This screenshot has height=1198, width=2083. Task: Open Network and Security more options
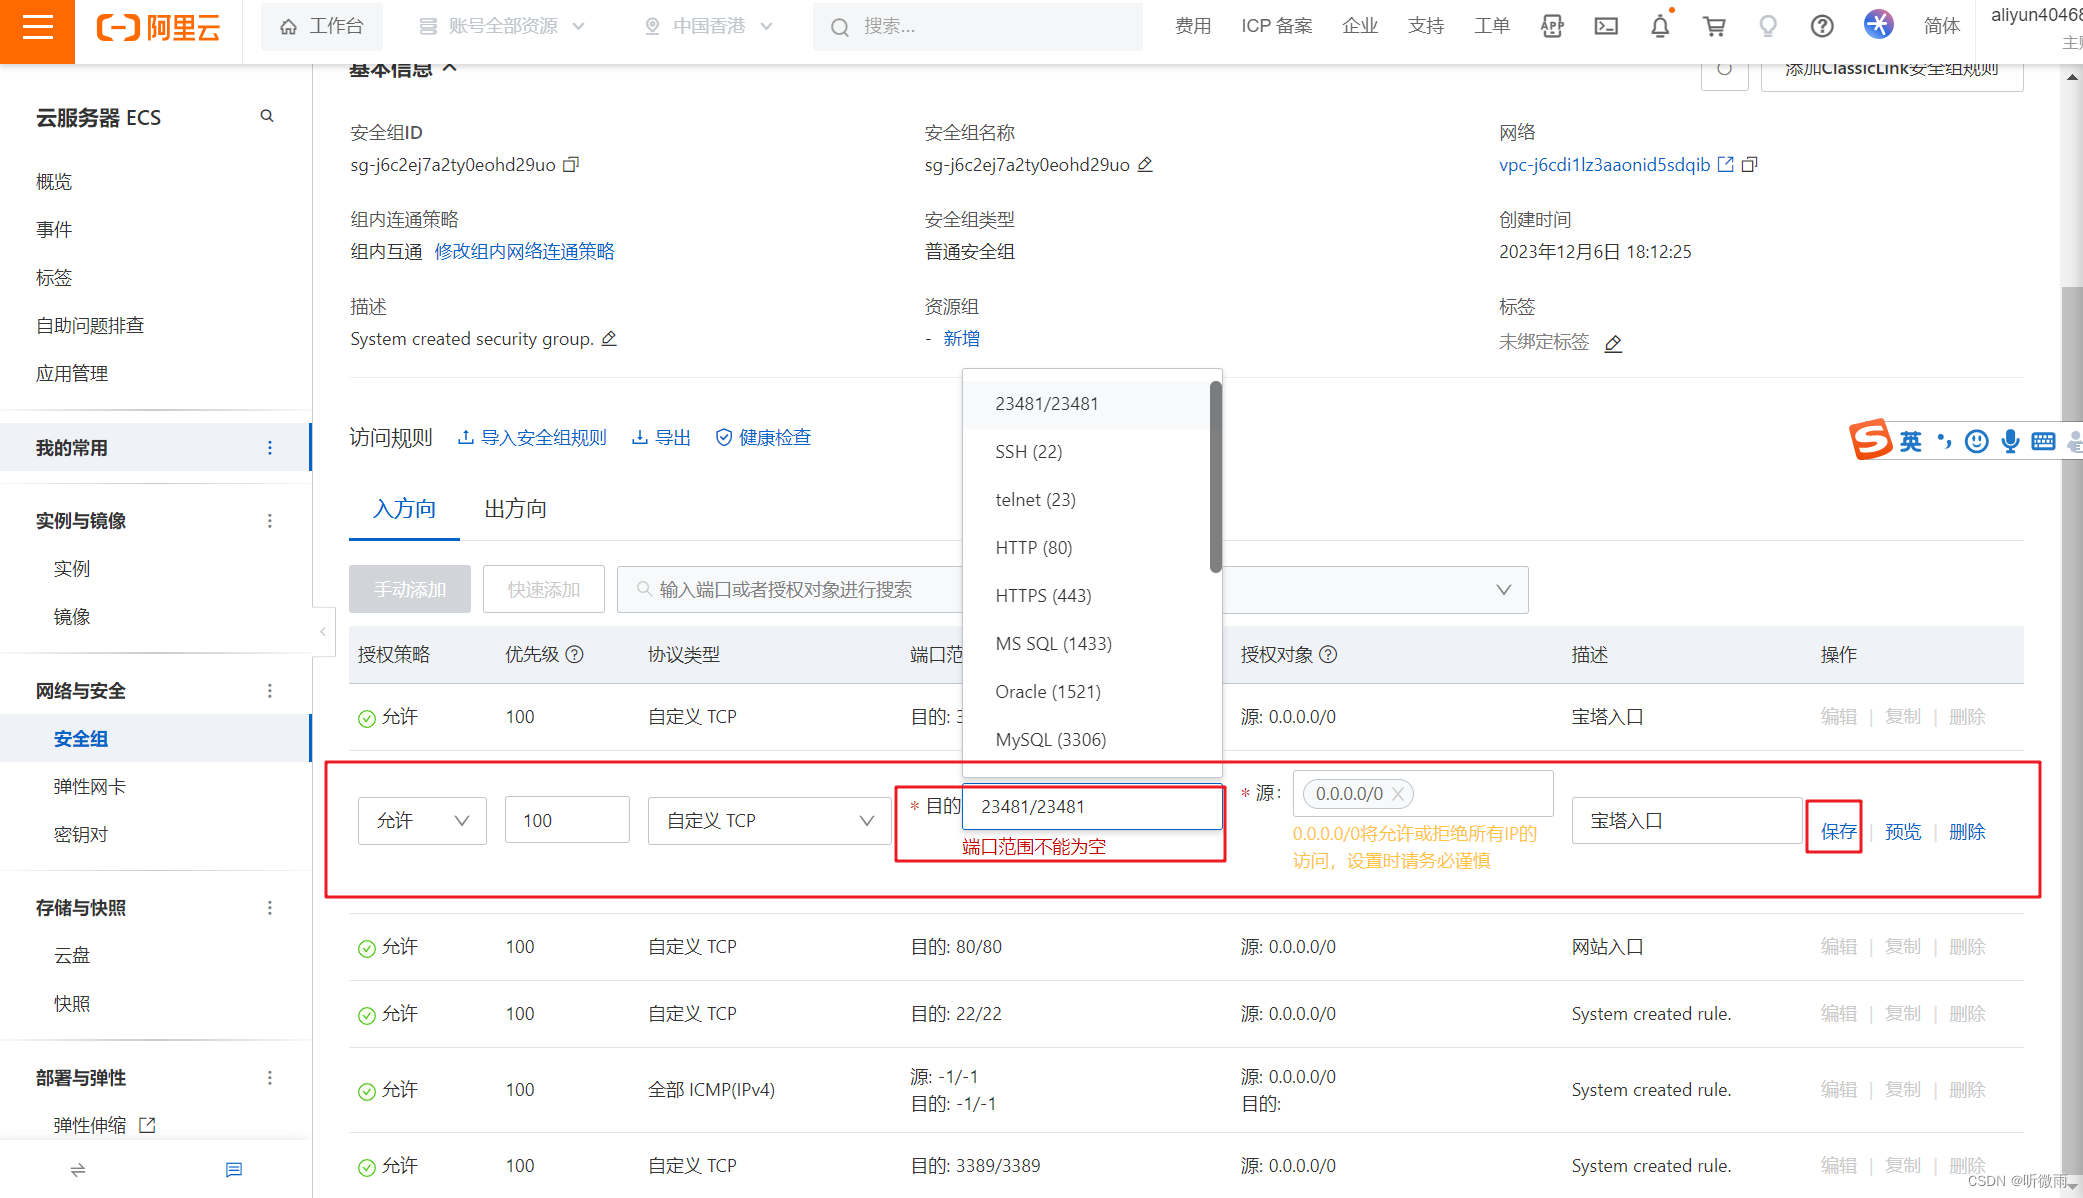[x=270, y=691]
